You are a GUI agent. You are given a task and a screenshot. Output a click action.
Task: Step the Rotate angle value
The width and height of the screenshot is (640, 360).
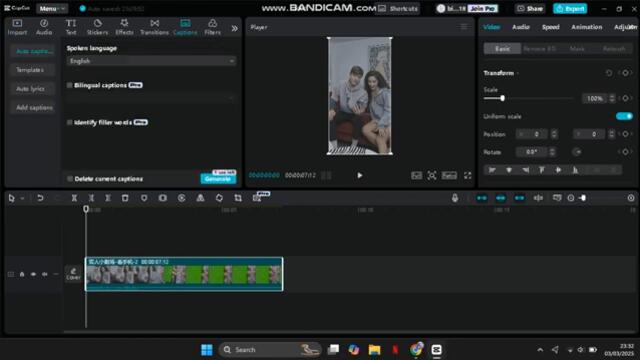point(552,152)
